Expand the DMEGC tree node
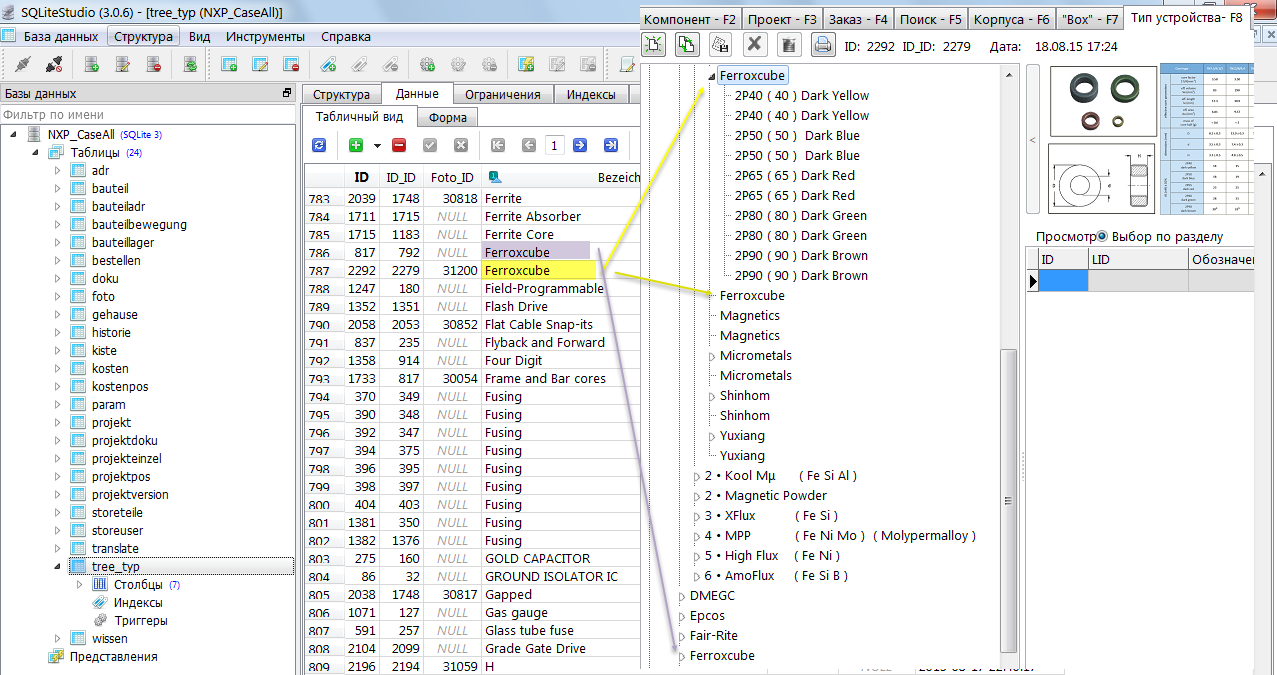The height and width of the screenshot is (675, 1277). 682,596
